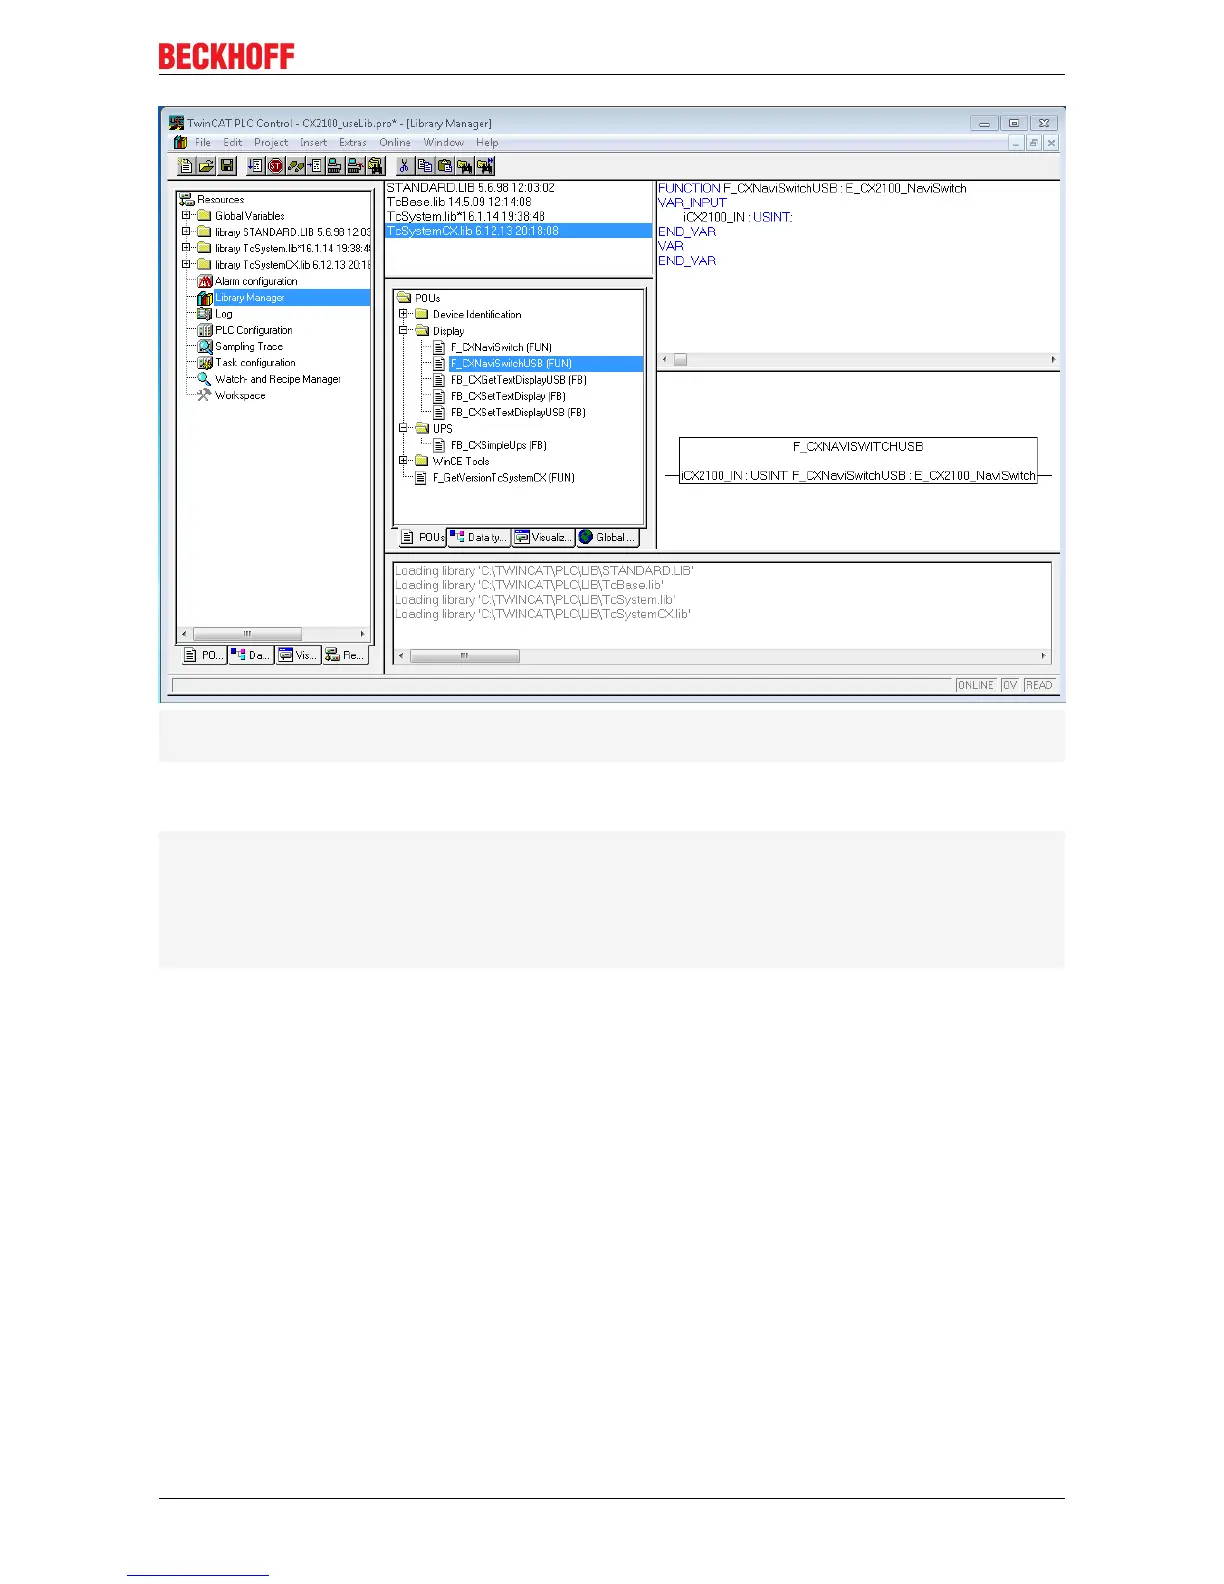
Task: Click the Find Next toolbar icon
Action: pyautogui.click(x=486, y=166)
